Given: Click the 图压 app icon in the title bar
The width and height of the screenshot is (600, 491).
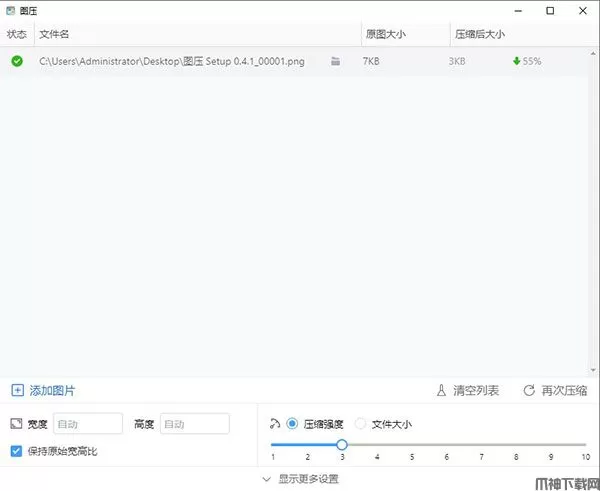Looking at the screenshot, I should [11, 11].
